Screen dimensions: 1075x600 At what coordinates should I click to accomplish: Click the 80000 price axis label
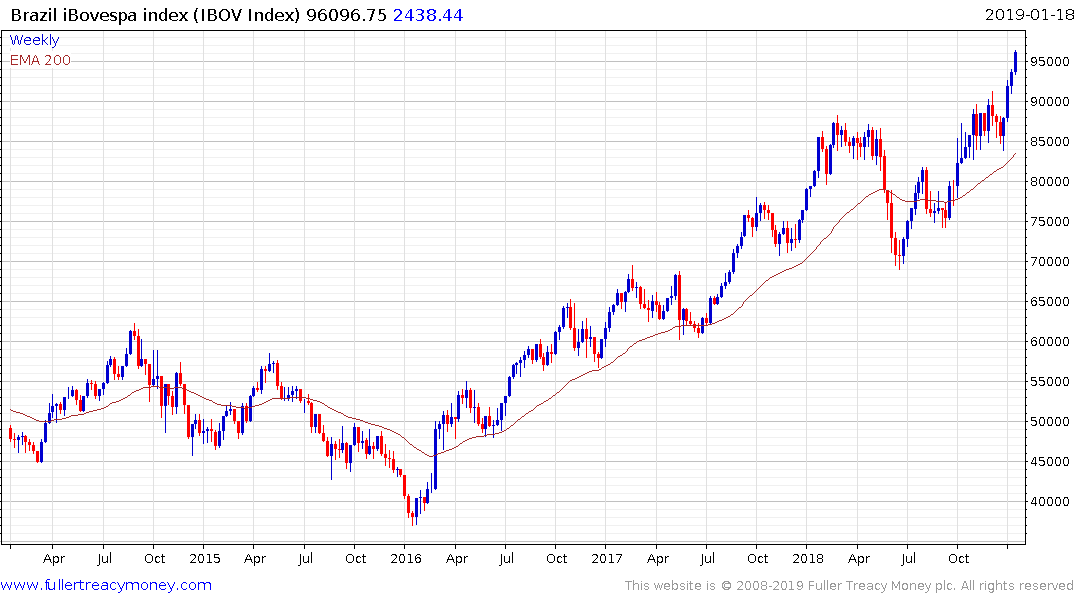coord(1049,182)
